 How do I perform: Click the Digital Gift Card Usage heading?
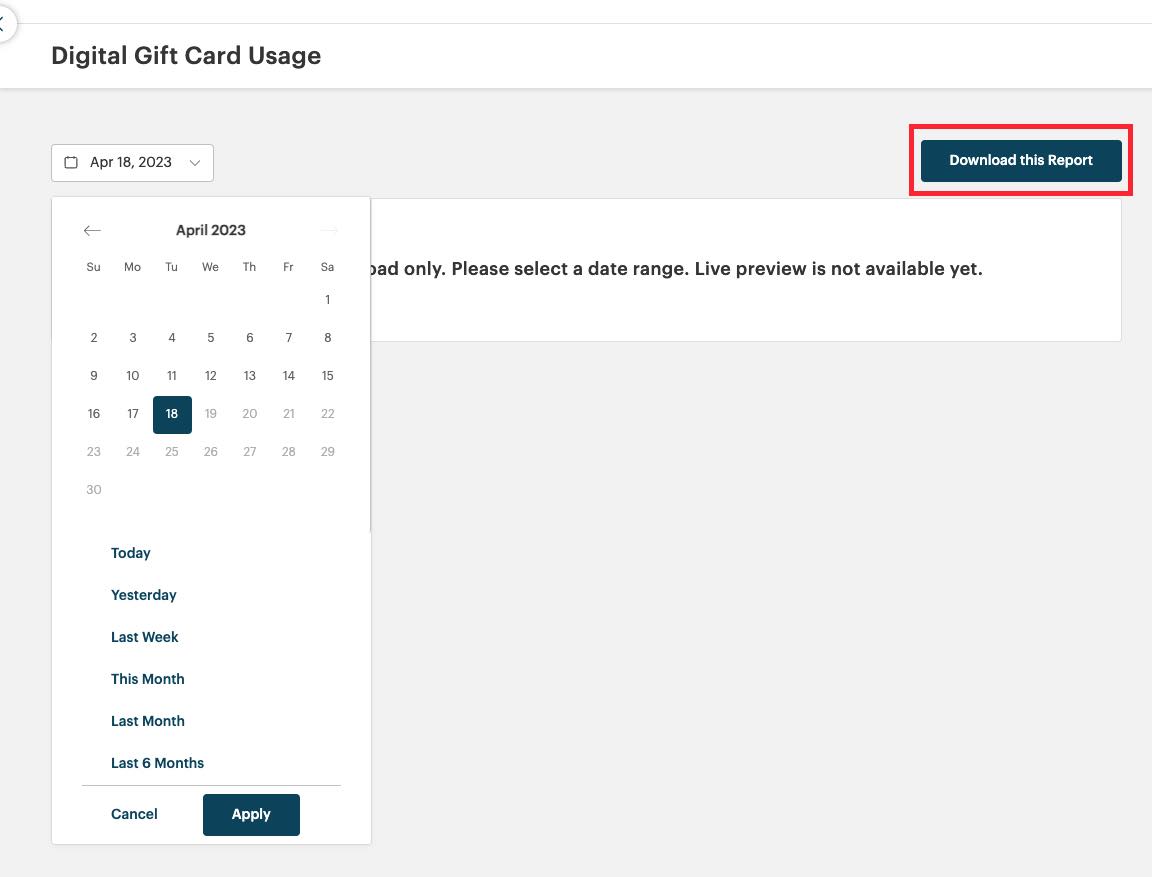186,56
